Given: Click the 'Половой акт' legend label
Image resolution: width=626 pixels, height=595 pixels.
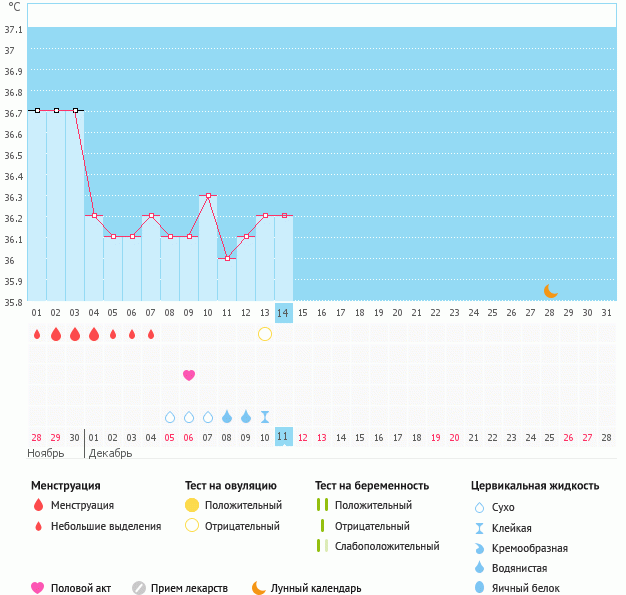Looking at the screenshot, I should 84,588.
